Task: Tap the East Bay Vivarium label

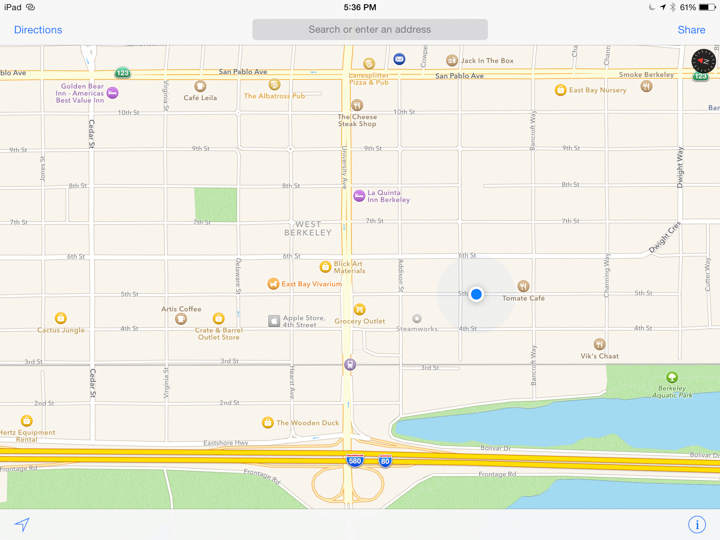Action: coord(312,284)
